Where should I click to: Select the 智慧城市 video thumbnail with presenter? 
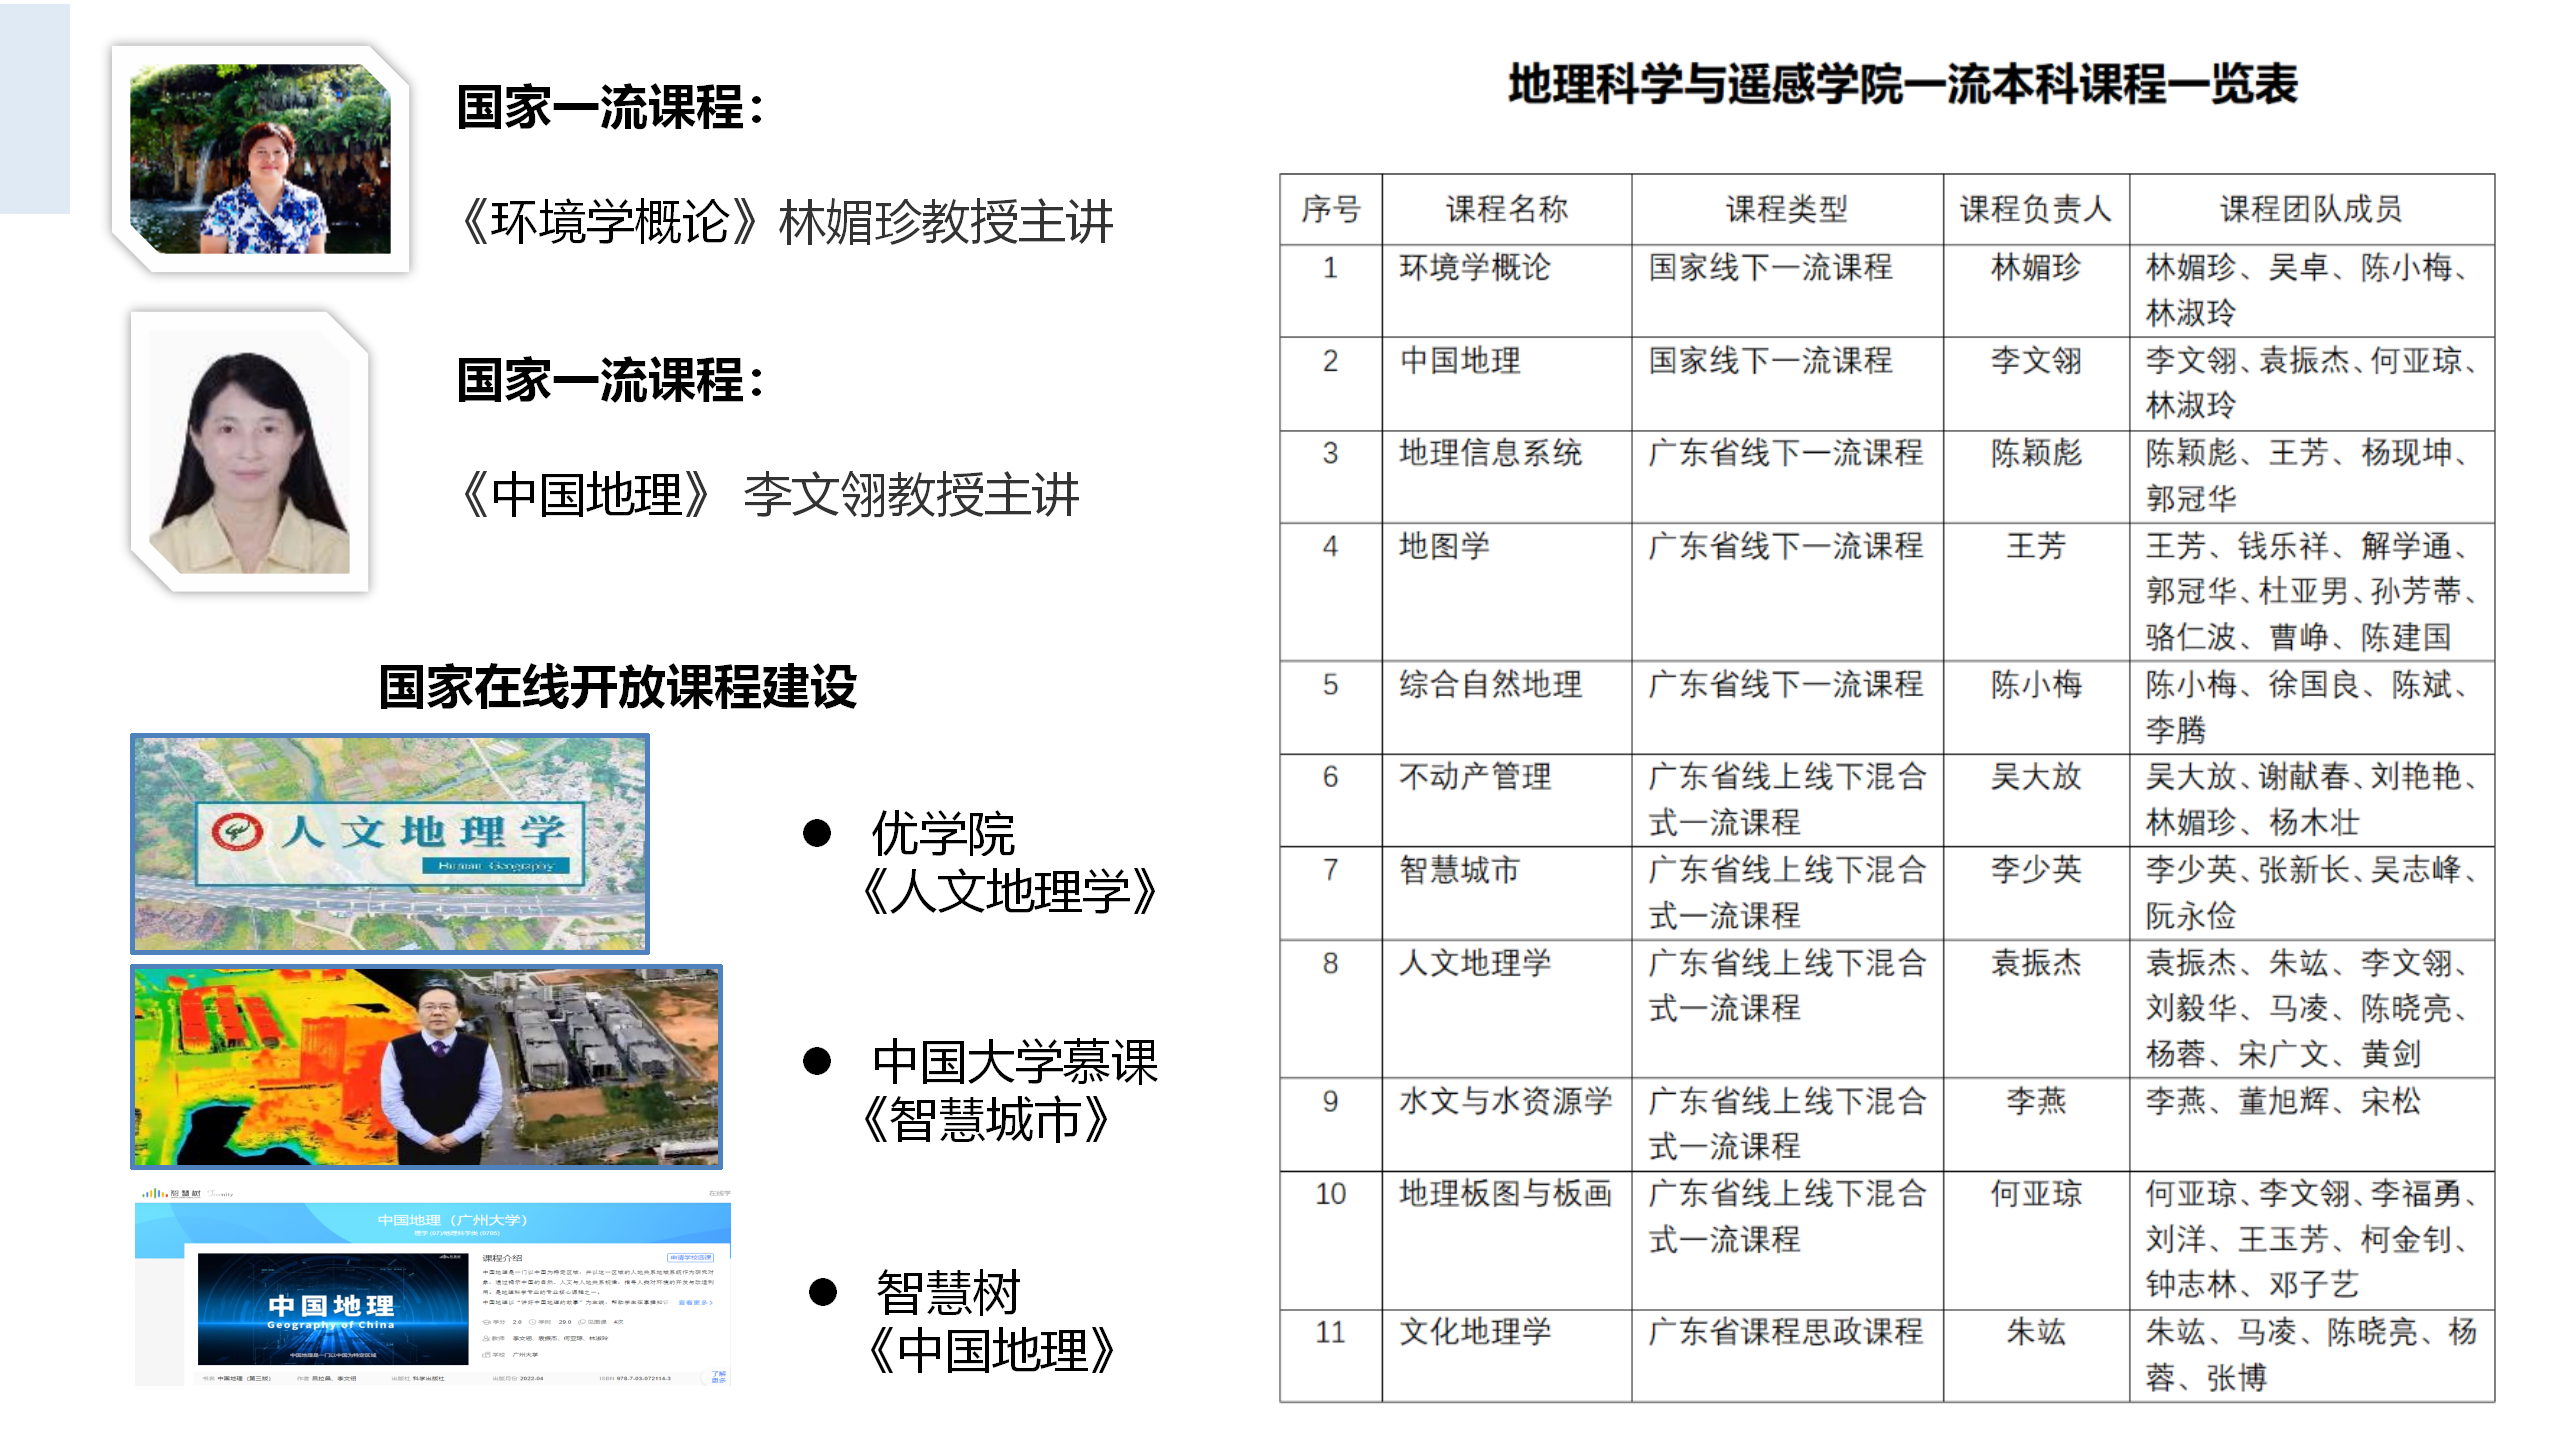pos(427,1067)
